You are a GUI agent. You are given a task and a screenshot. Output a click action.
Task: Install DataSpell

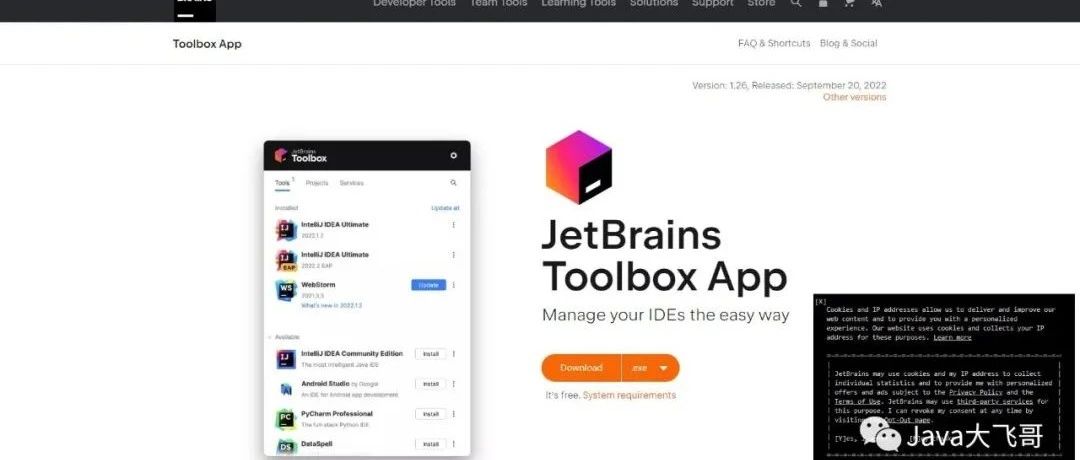point(430,444)
